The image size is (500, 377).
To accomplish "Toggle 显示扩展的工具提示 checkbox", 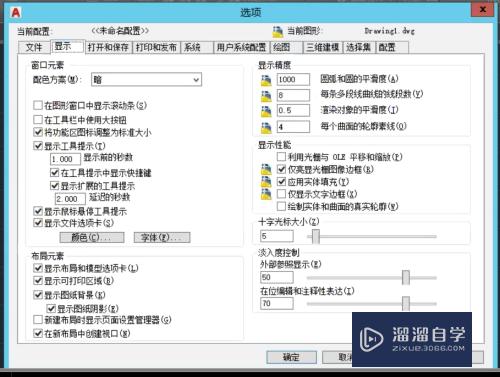I will coord(54,186).
